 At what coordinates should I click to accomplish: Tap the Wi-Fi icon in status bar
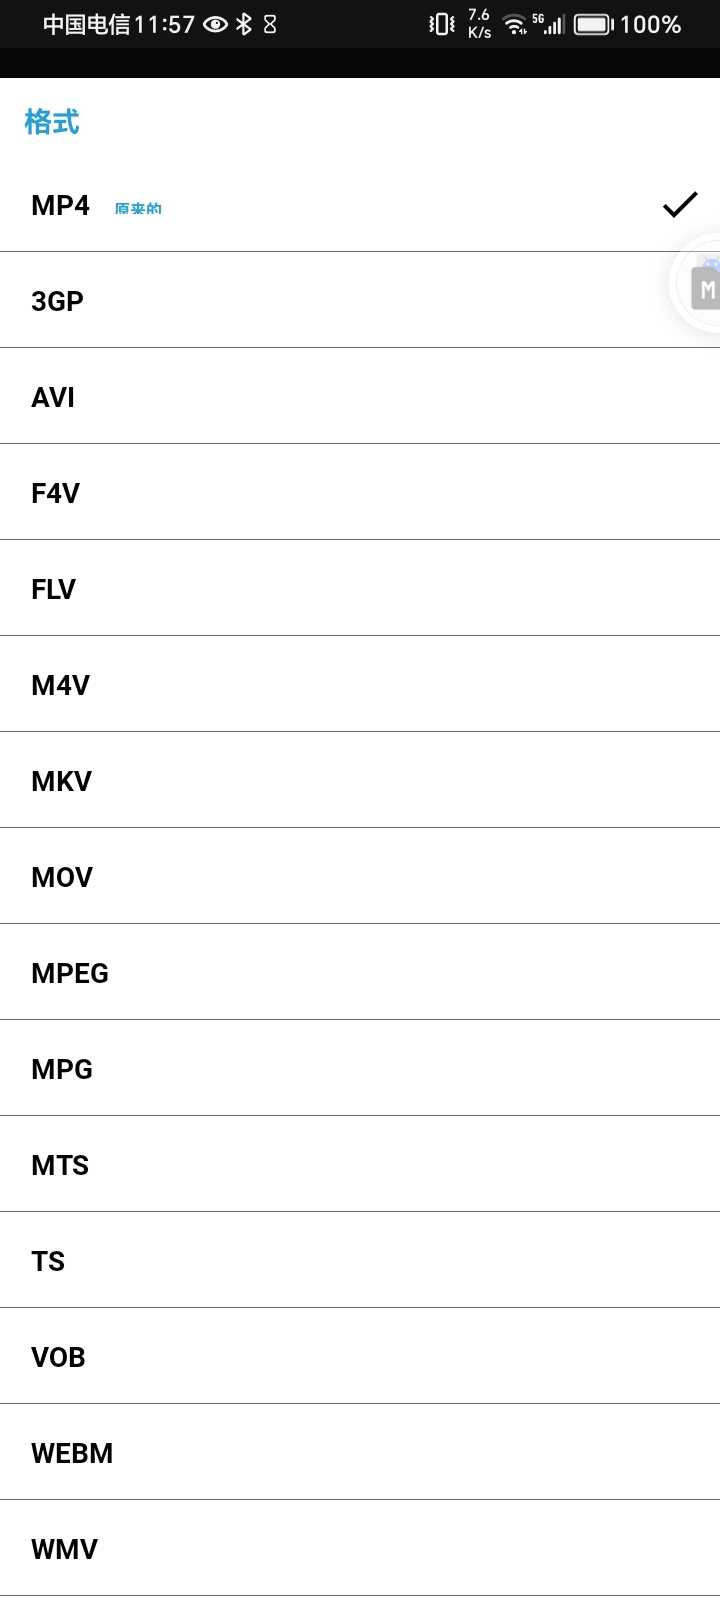(515, 24)
